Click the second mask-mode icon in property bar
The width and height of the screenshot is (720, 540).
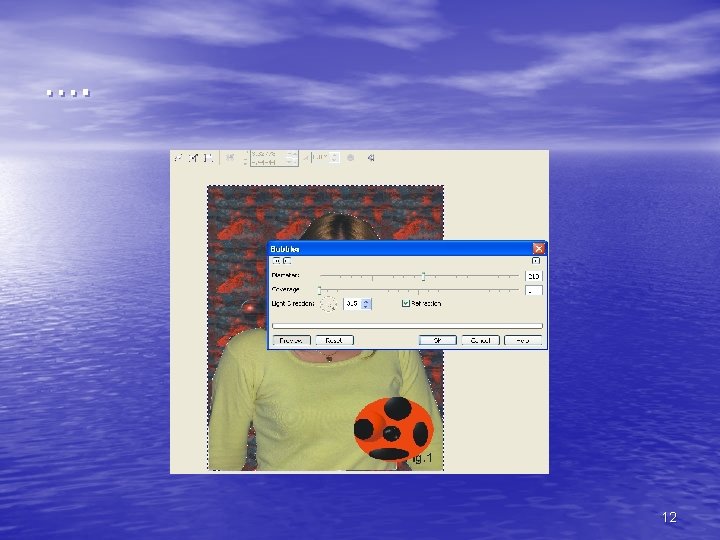coord(194,158)
